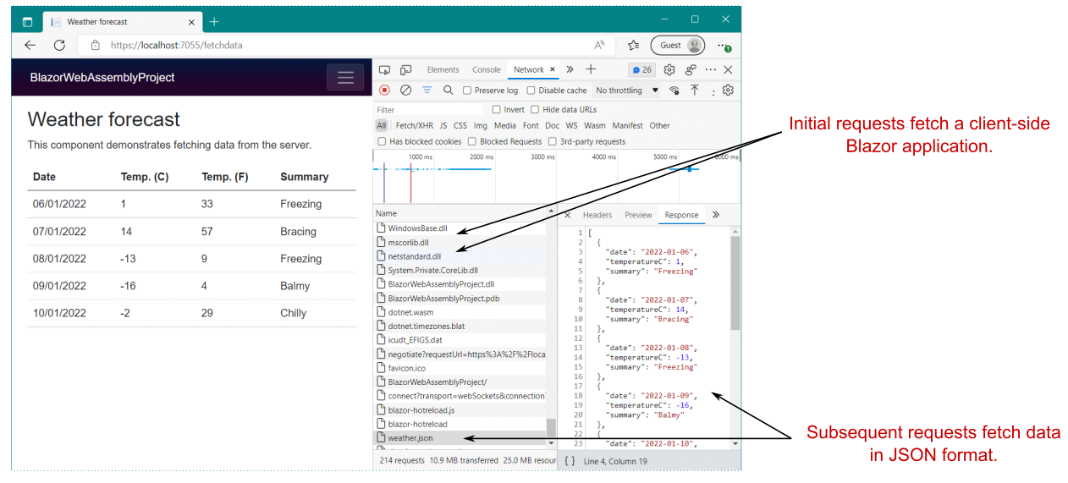Show more request detail tabs chevron
1068x483 pixels.
pos(716,215)
